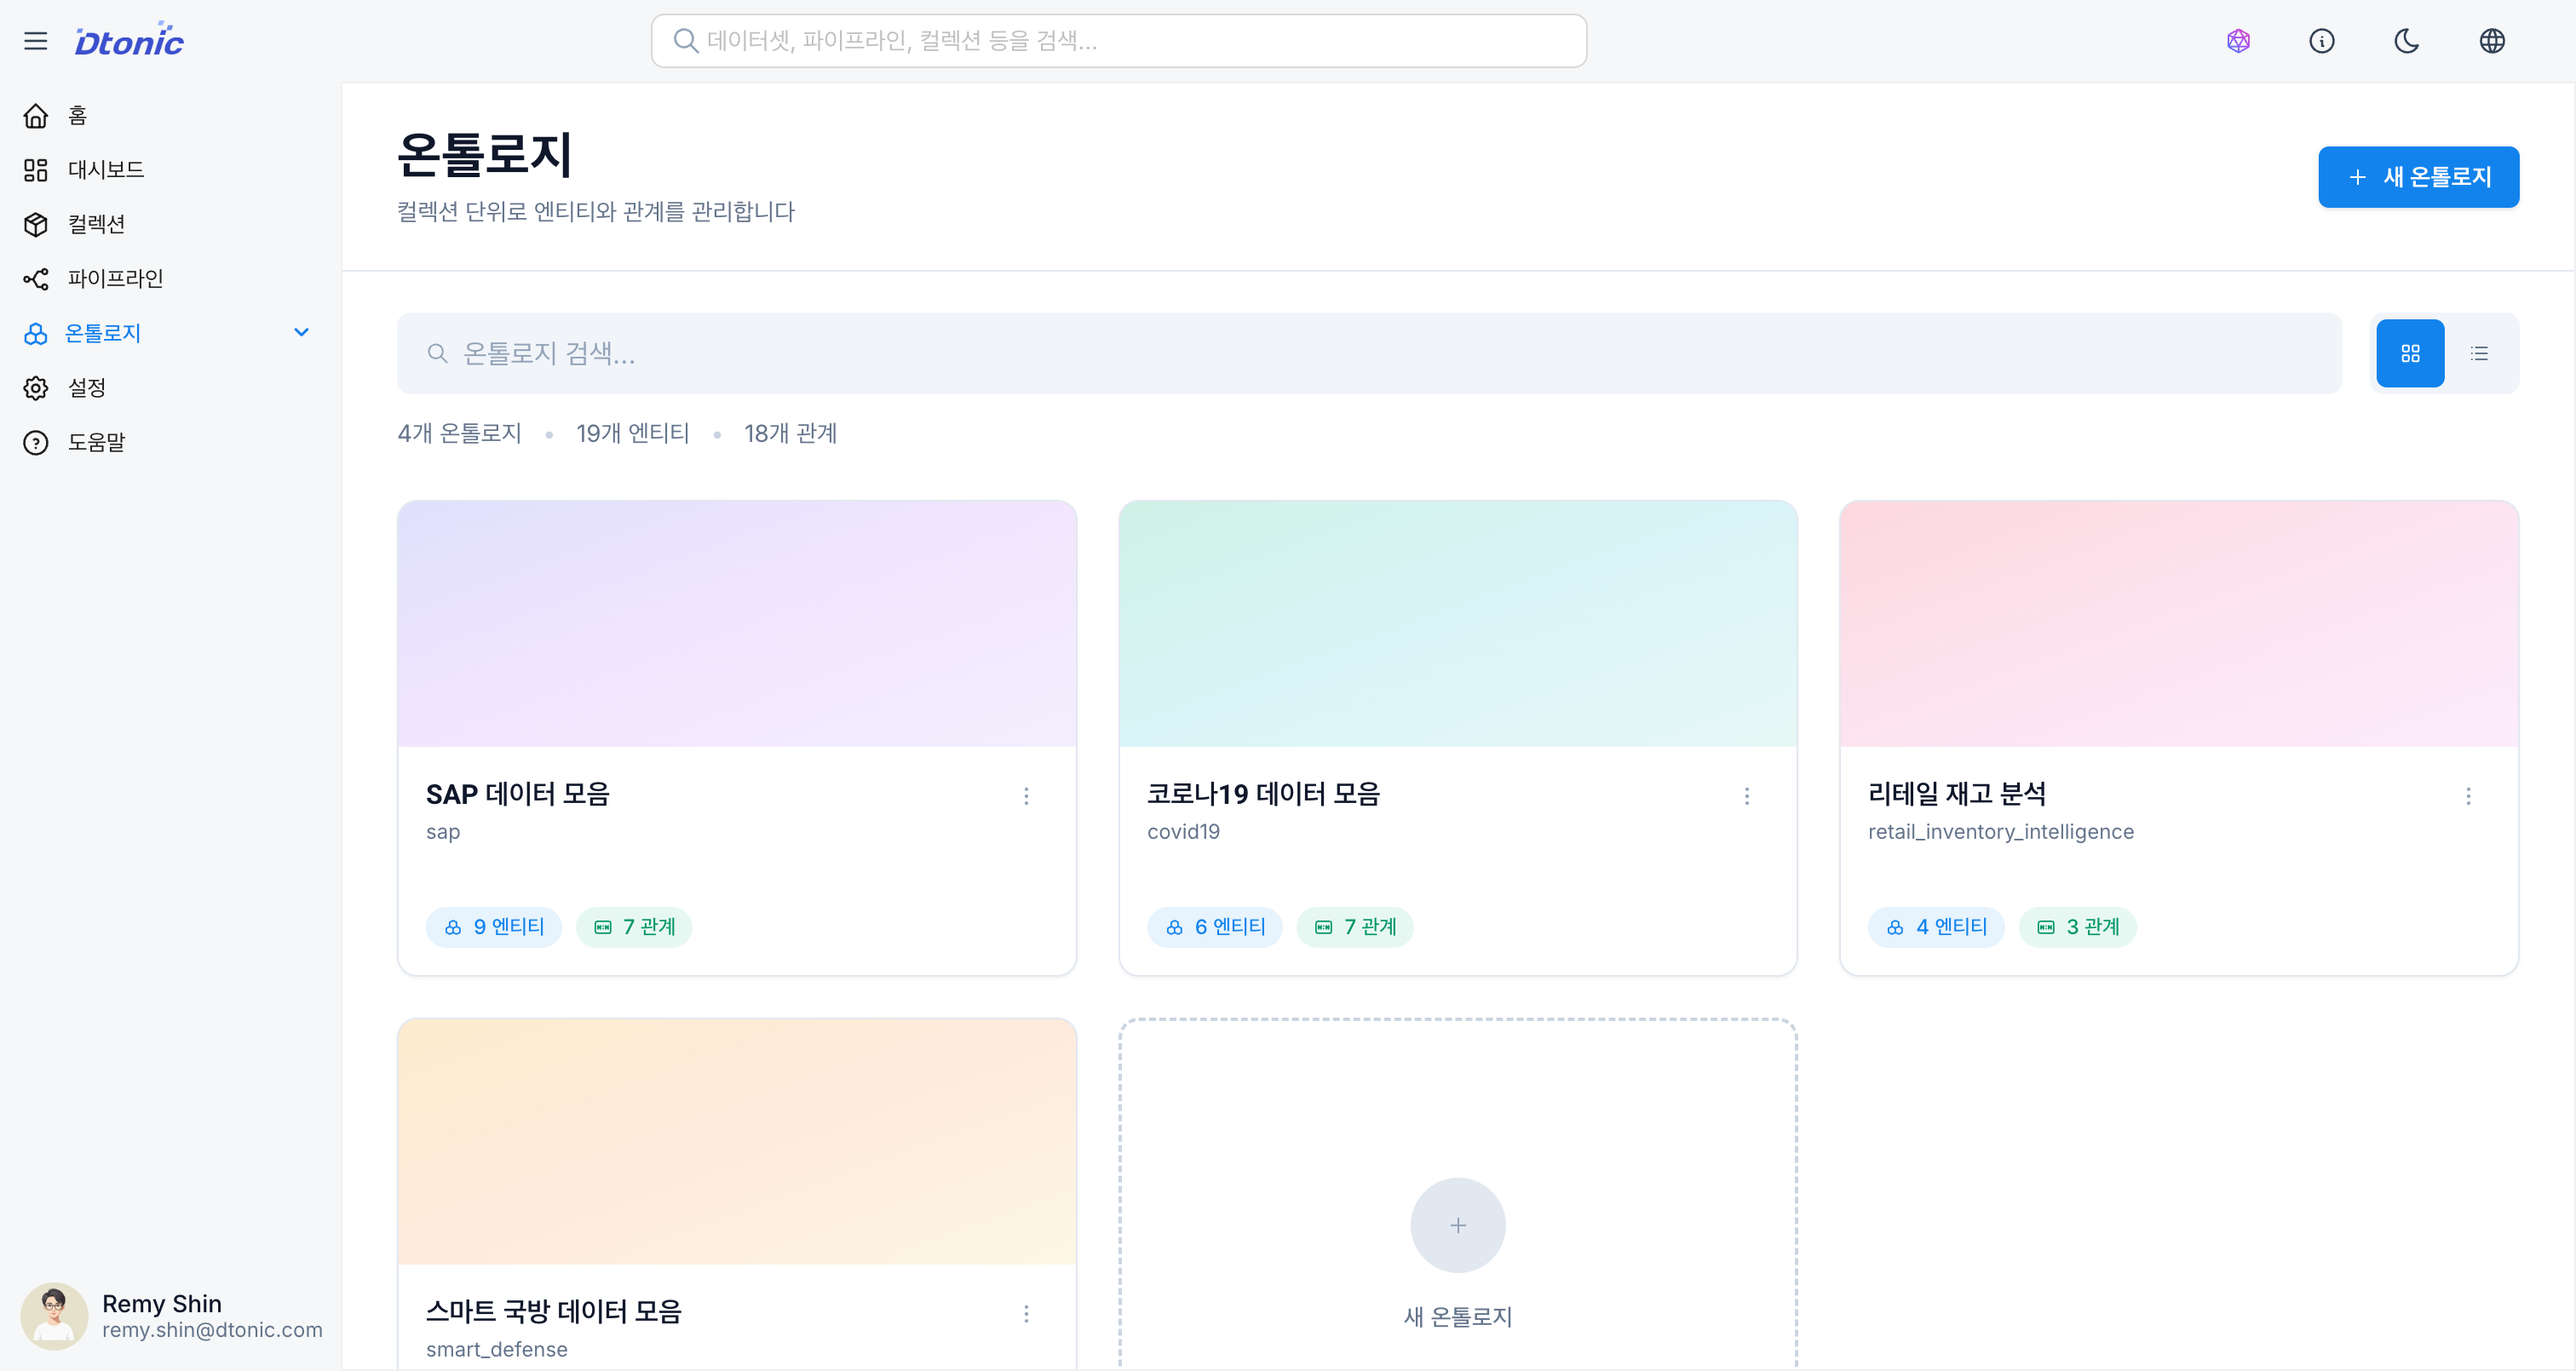The width and height of the screenshot is (2576, 1371).
Task: Enable grid view for ontologies
Action: point(2410,352)
